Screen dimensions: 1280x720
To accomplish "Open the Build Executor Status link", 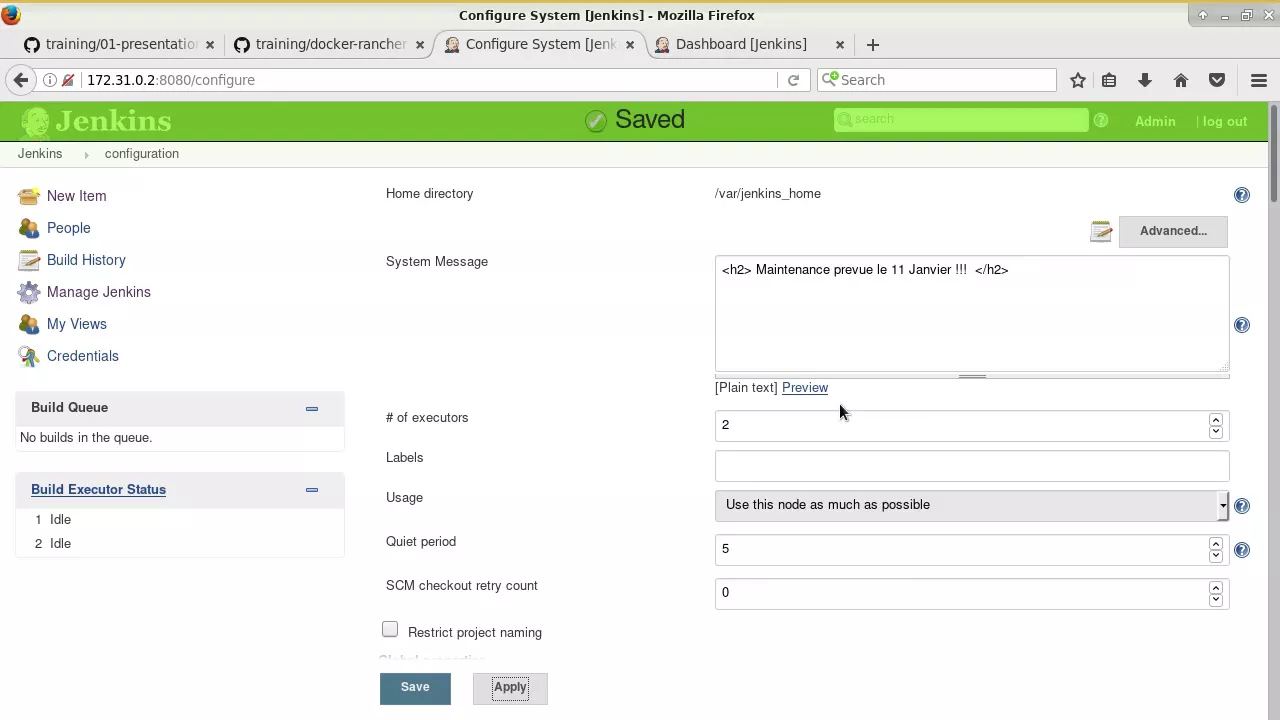I will pos(98,490).
